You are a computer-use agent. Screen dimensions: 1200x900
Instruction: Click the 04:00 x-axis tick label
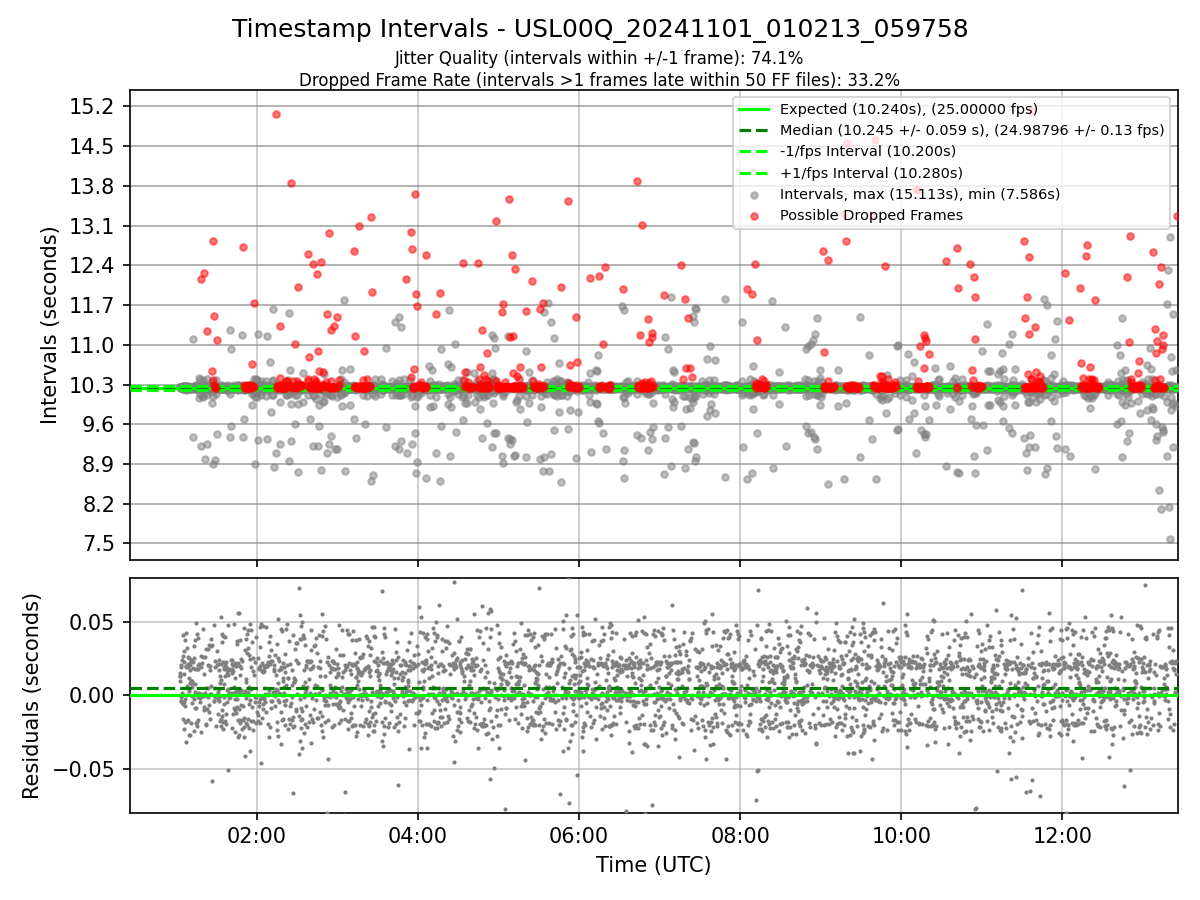pyautogui.click(x=418, y=836)
